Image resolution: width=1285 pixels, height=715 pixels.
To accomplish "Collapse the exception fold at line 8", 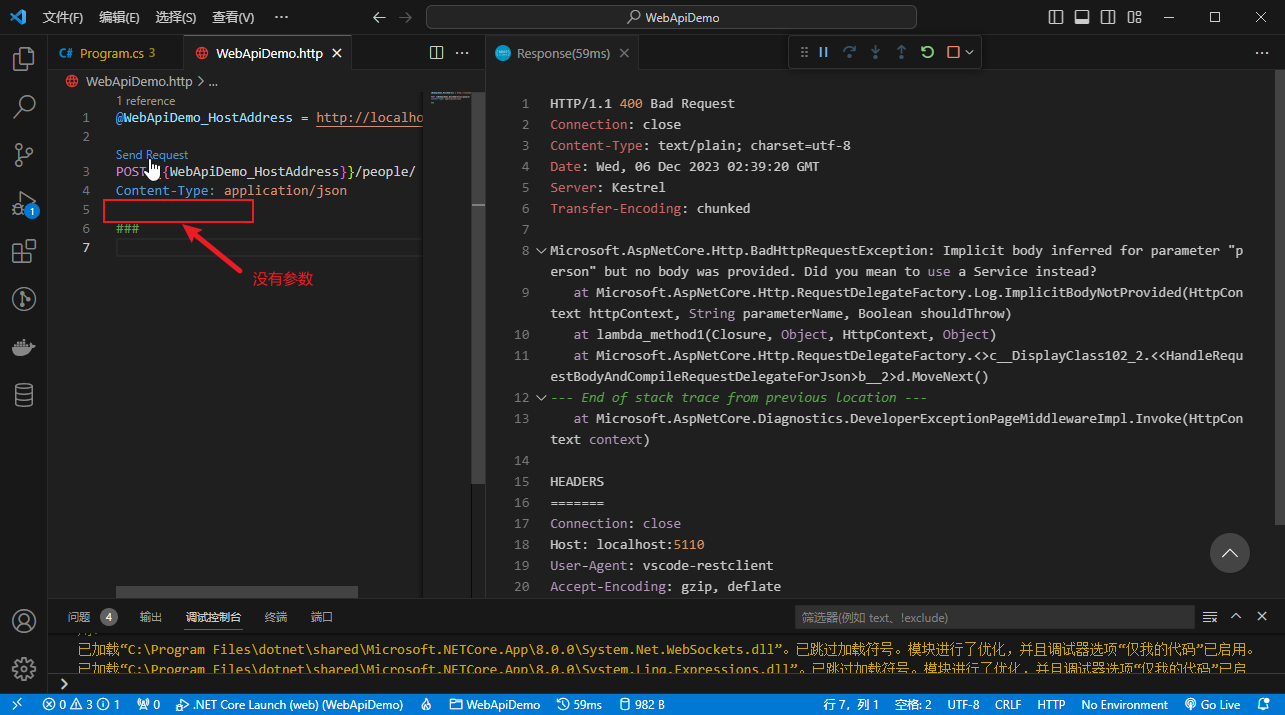I will [541, 251].
